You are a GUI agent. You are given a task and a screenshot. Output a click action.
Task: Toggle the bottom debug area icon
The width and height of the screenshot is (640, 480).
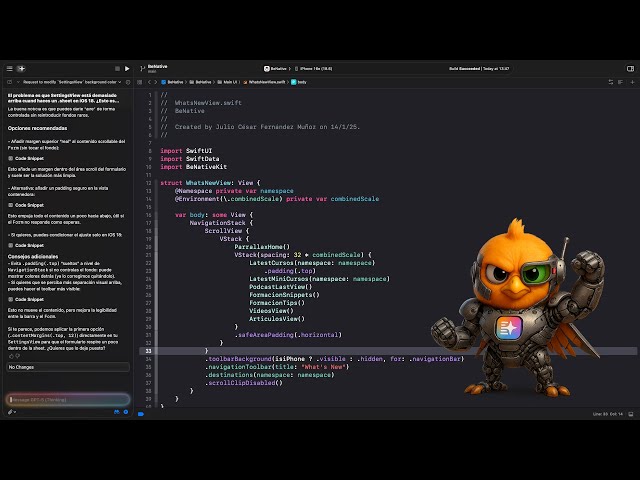pyautogui.click(x=631, y=414)
